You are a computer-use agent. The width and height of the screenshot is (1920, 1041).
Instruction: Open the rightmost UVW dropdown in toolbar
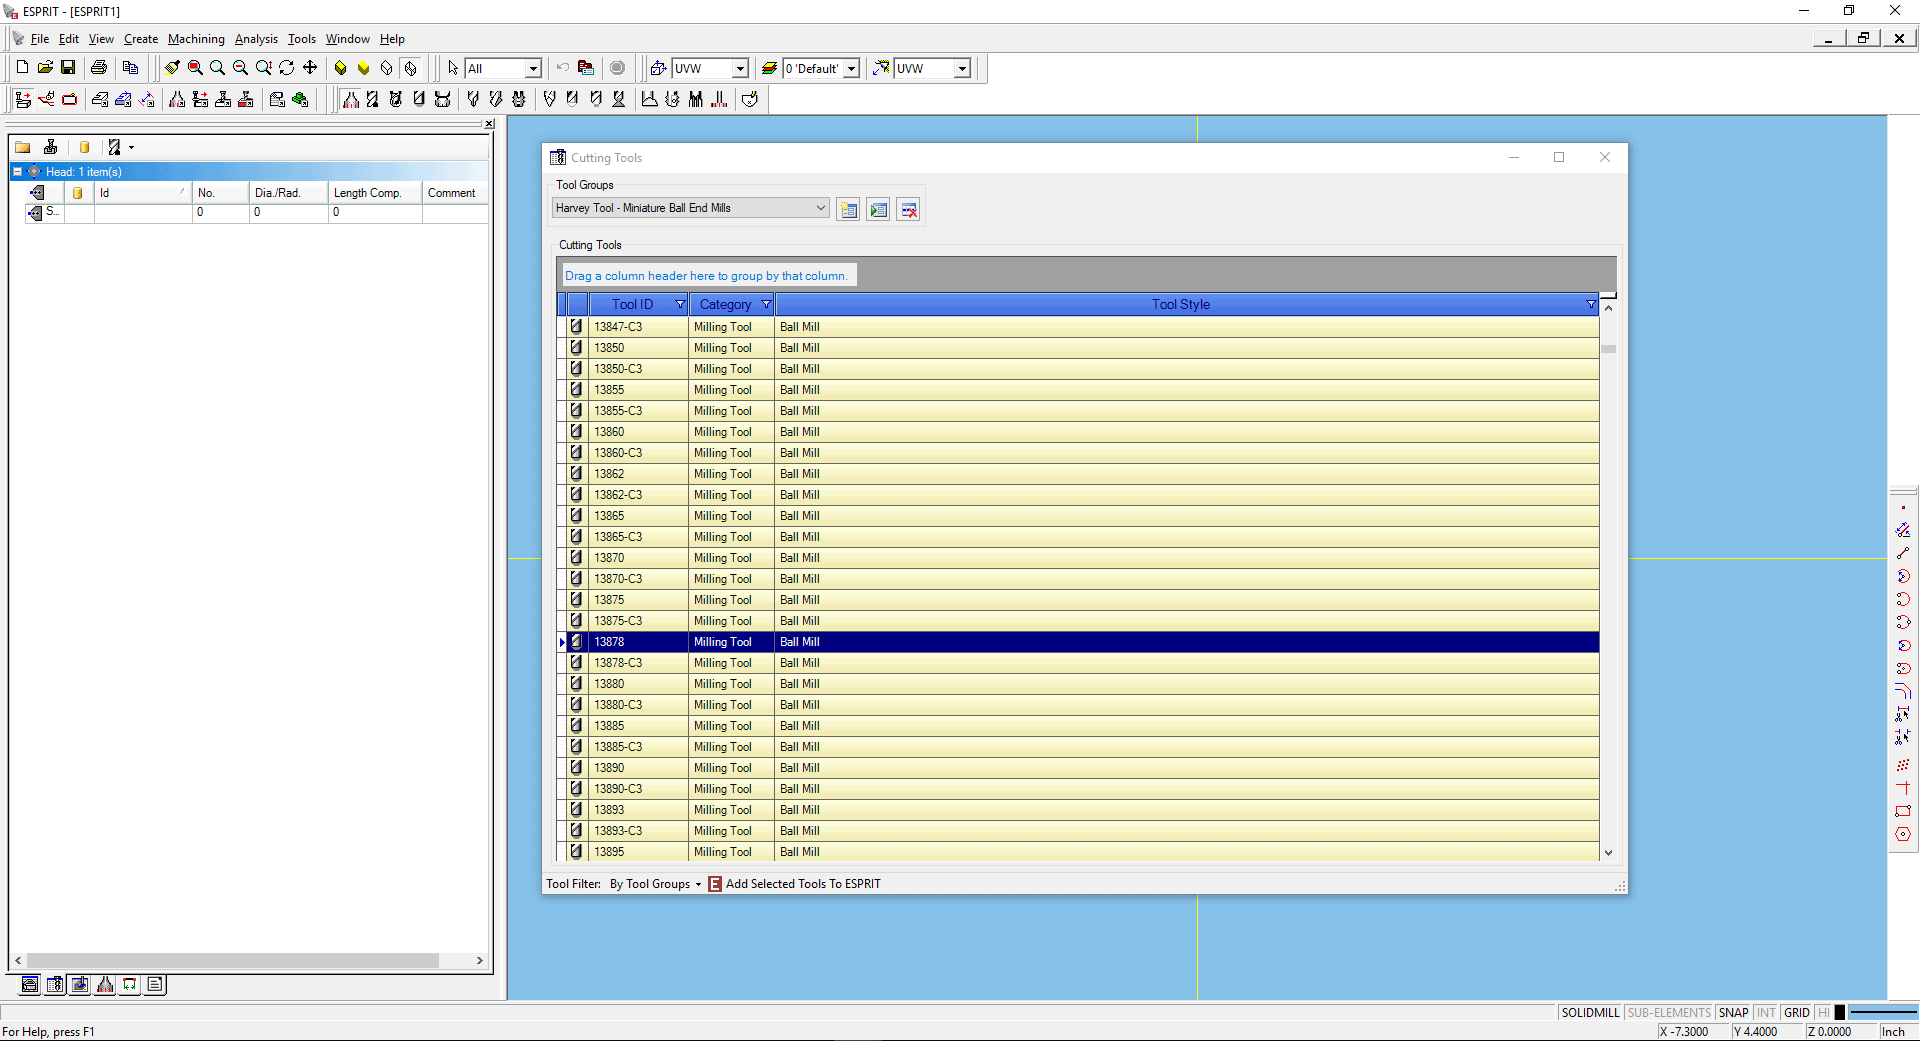pyautogui.click(x=962, y=68)
